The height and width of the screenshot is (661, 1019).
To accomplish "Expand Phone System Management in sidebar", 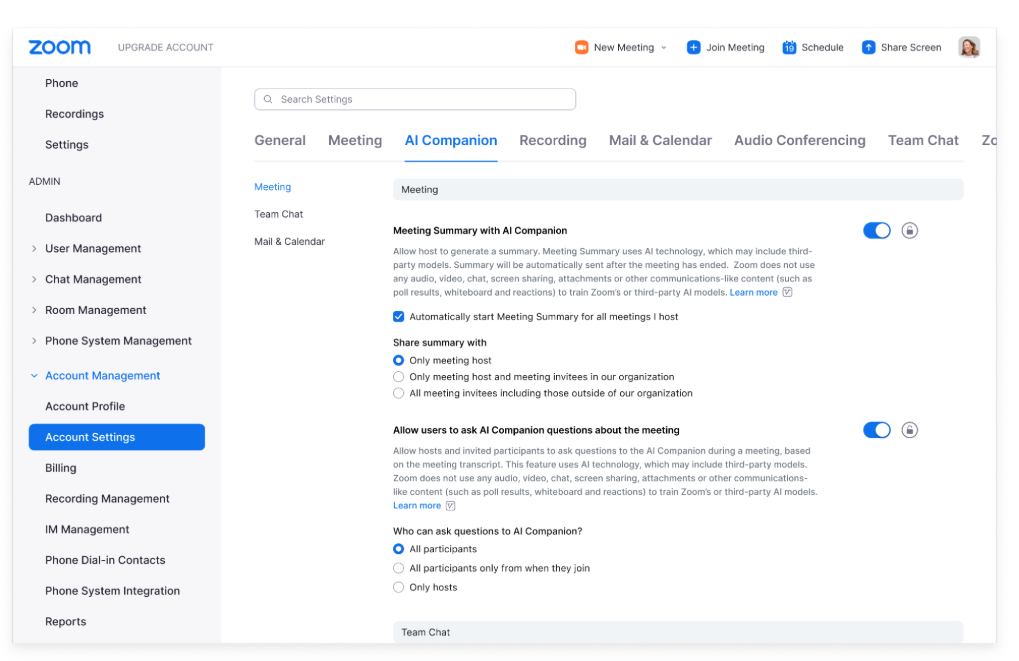I will coord(34,341).
